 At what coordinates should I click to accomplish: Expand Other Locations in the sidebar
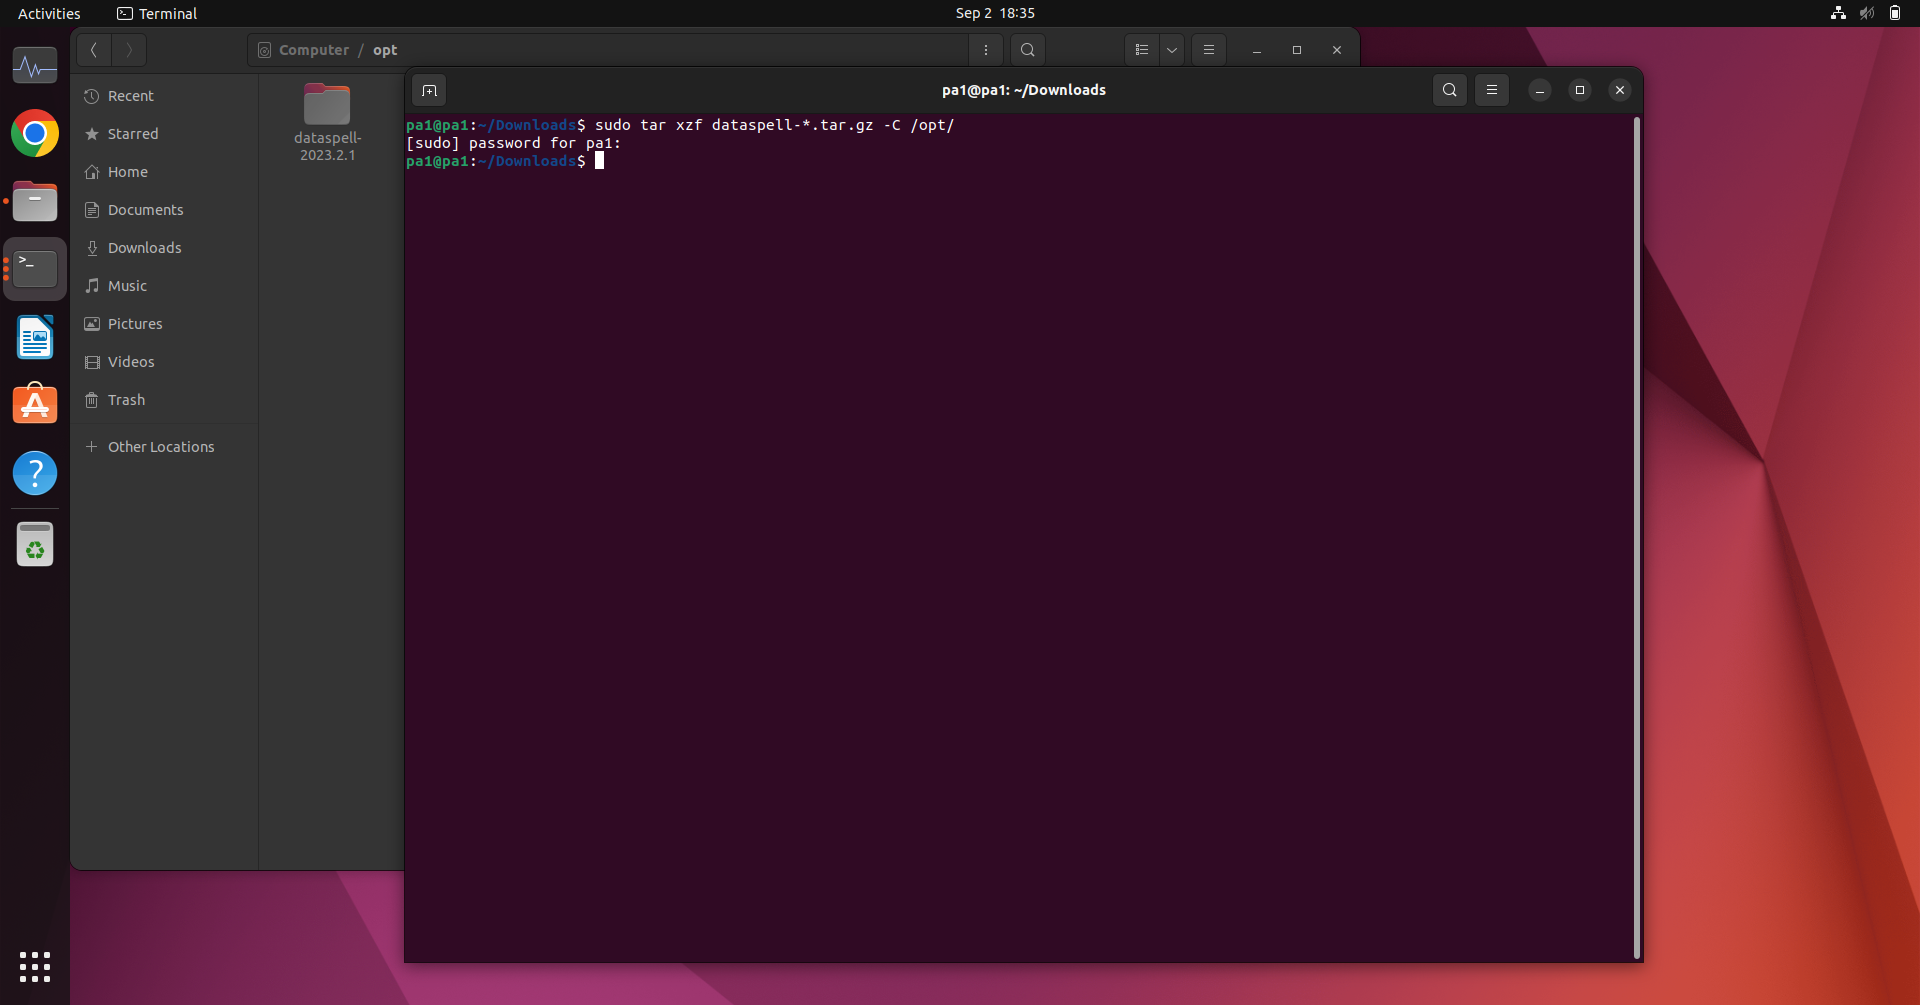coord(160,446)
